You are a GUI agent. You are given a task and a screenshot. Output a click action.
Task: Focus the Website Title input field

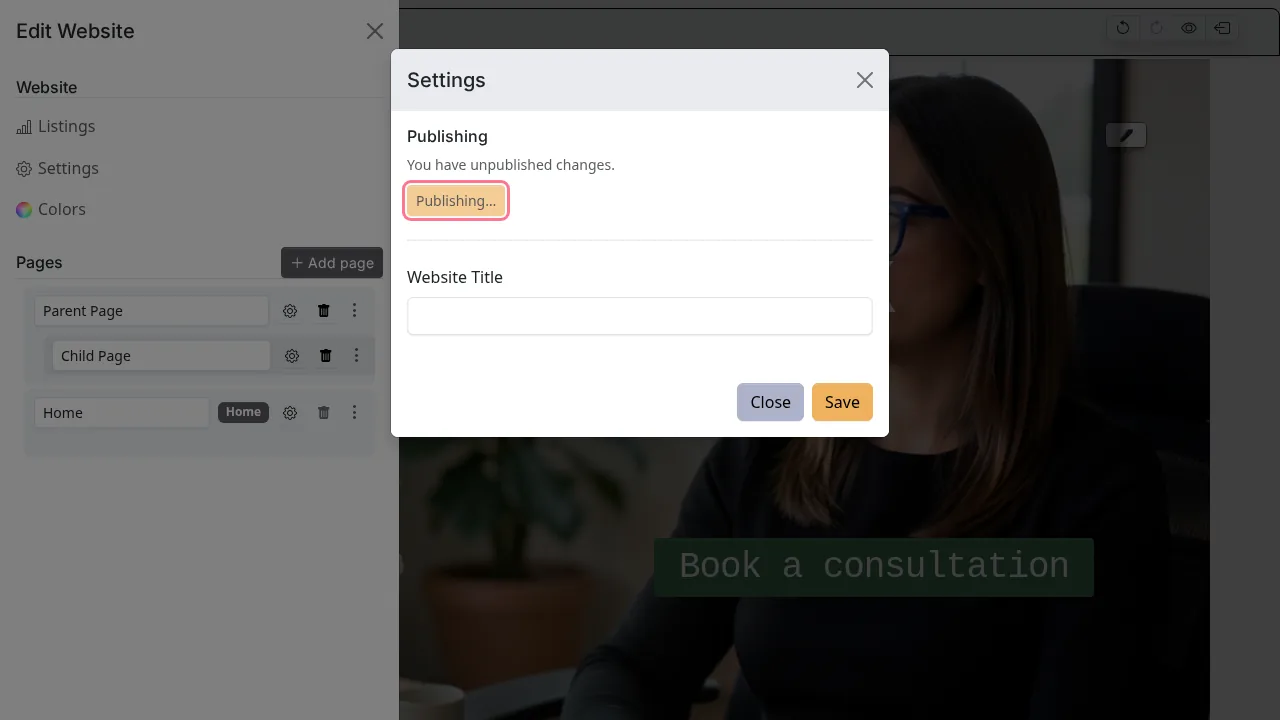pyautogui.click(x=640, y=316)
